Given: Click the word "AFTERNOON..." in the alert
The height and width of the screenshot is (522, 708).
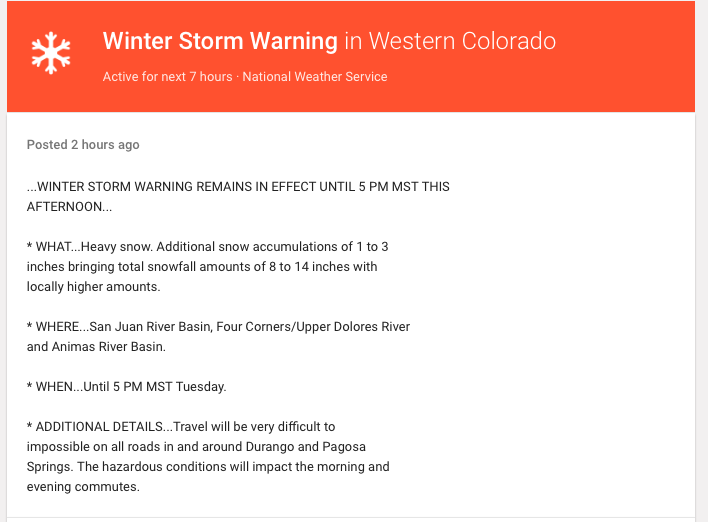Looking at the screenshot, I should [x=69, y=207].
